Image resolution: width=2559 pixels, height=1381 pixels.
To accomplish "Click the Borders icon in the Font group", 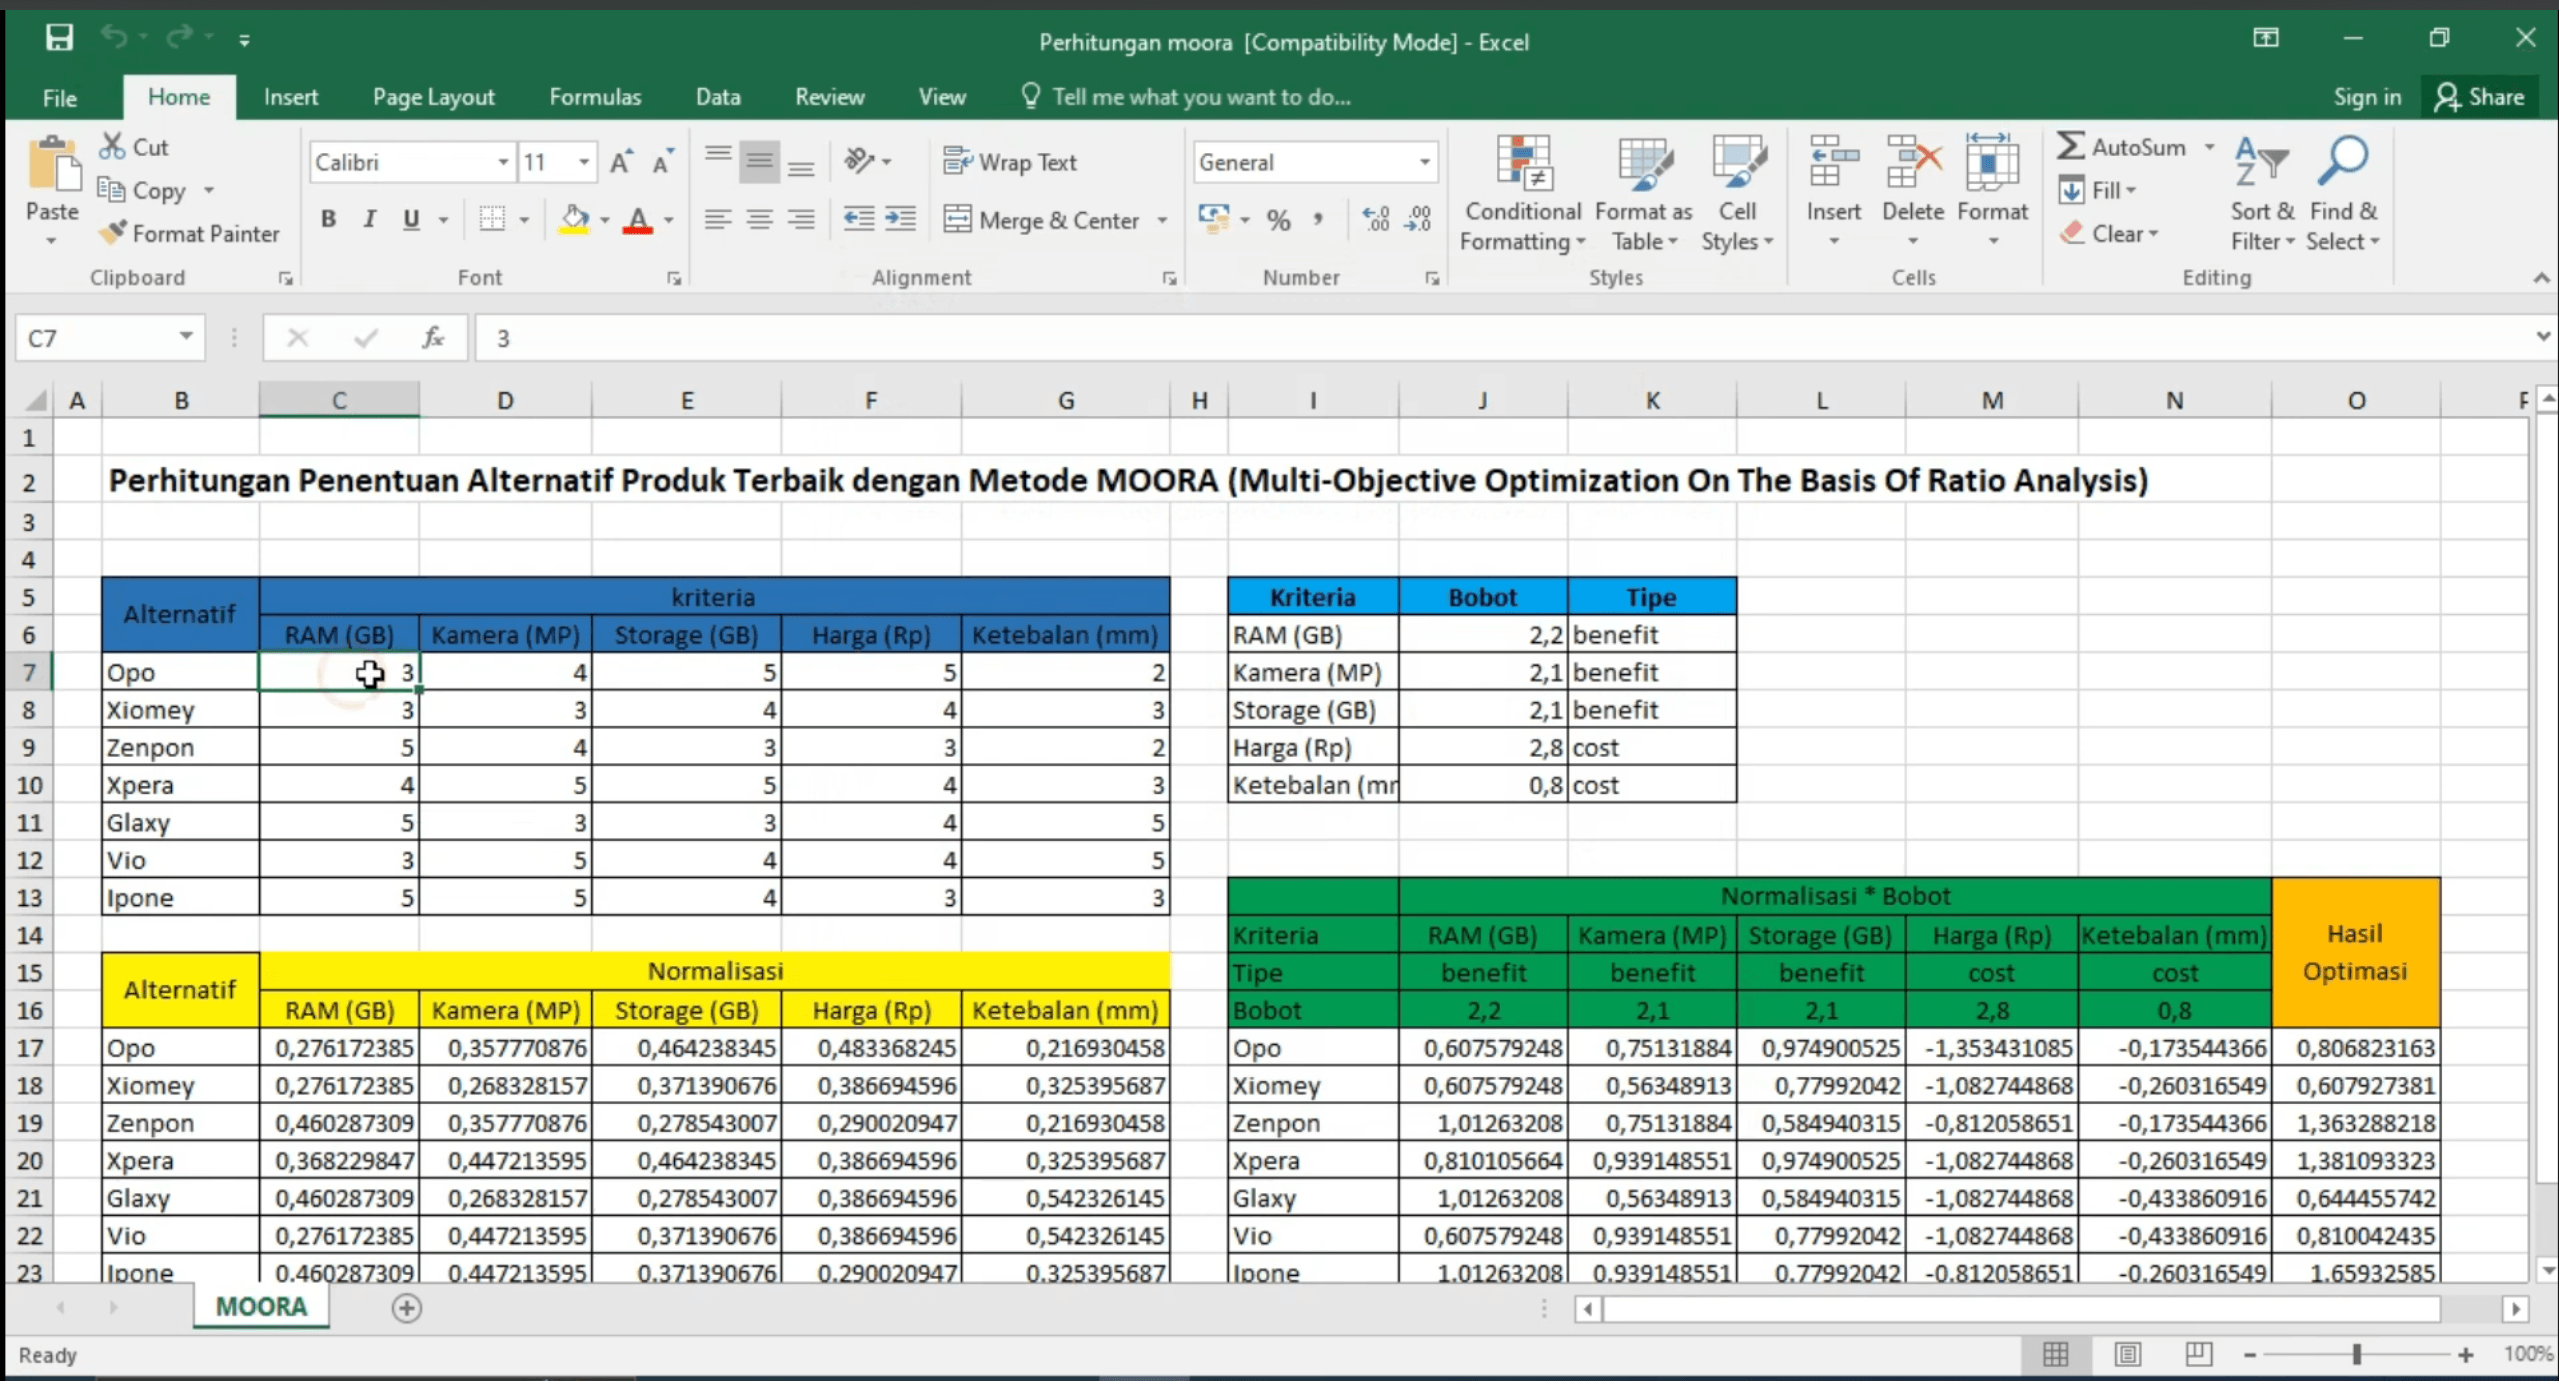I will pyautogui.click(x=492, y=219).
